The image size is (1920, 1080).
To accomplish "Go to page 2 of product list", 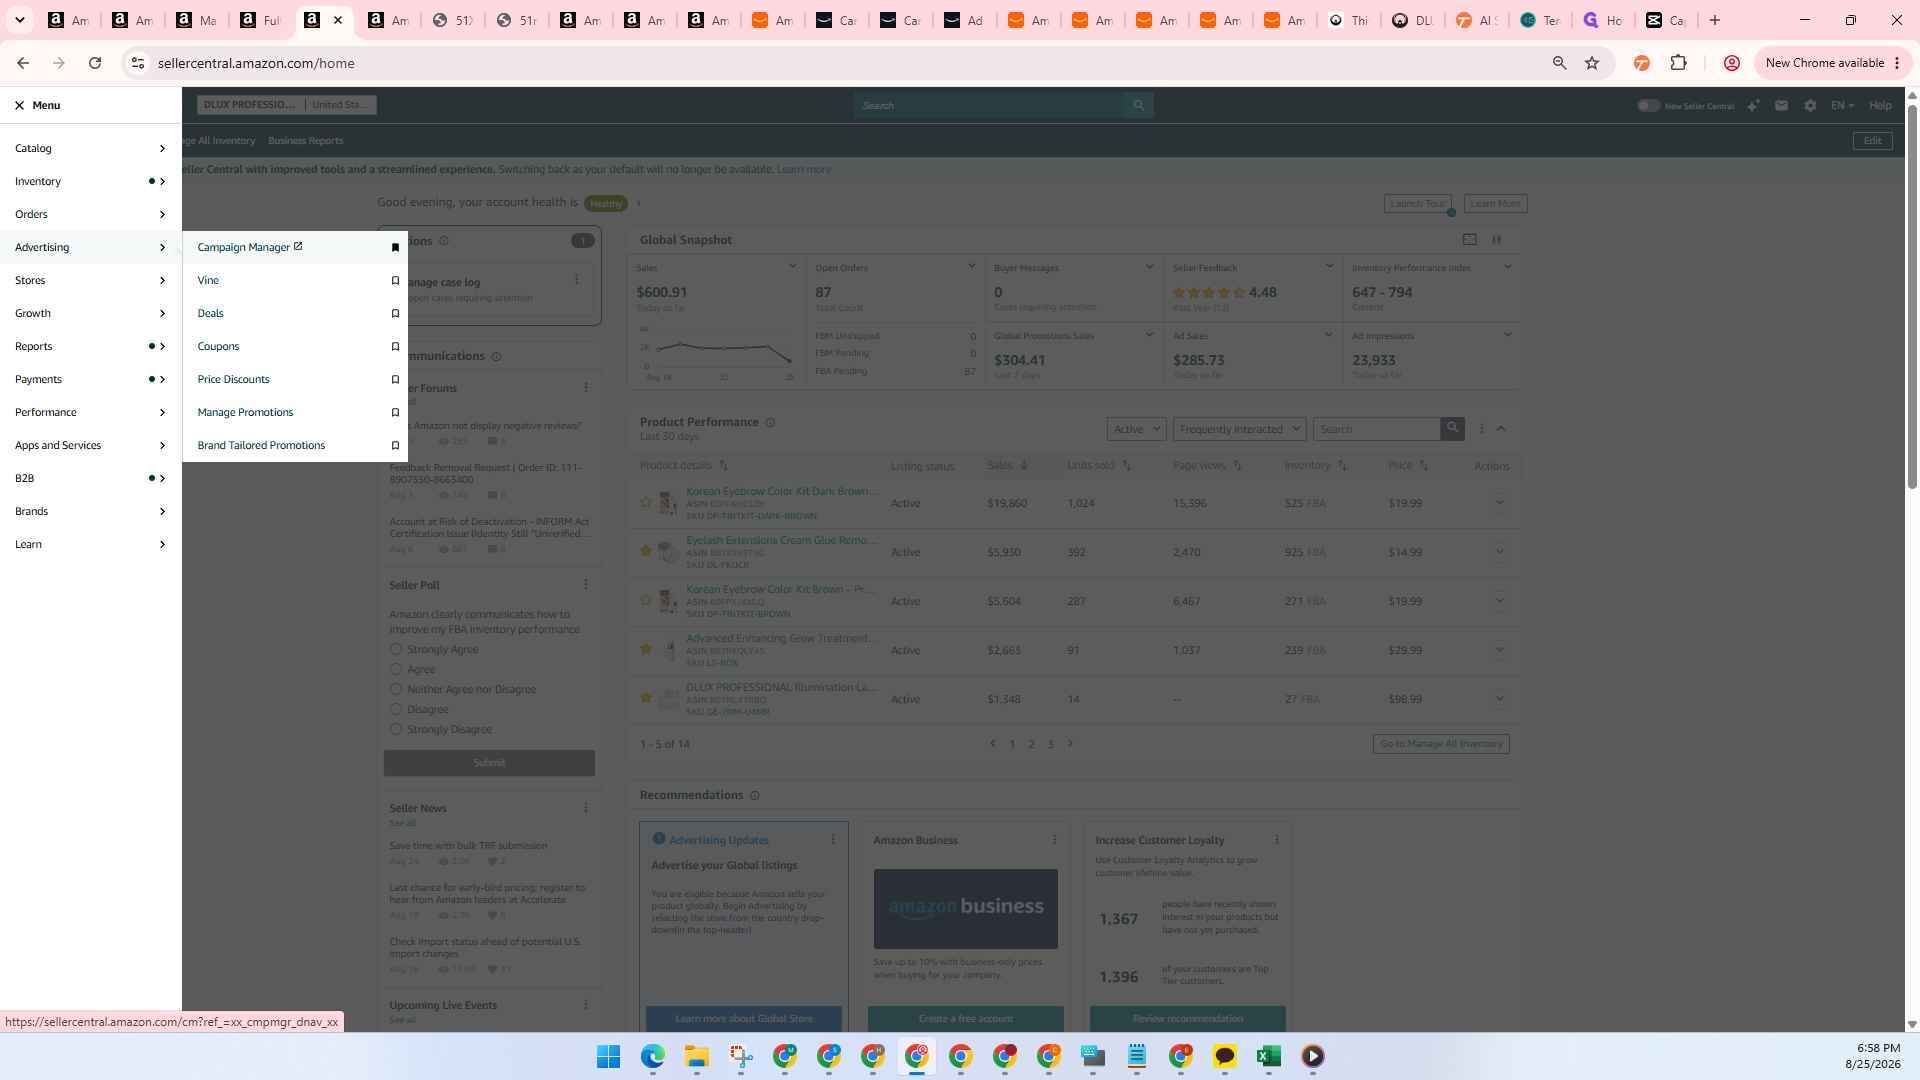I will click(x=1031, y=744).
